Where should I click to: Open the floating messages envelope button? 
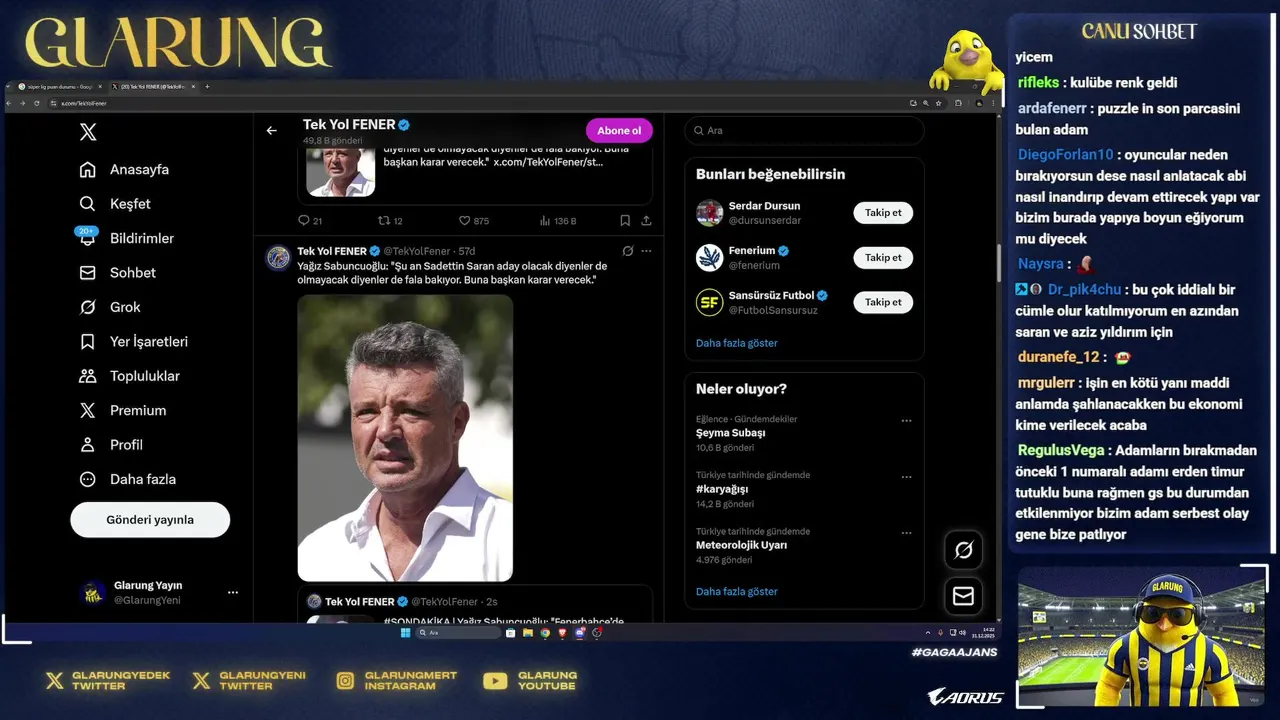click(x=964, y=596)
